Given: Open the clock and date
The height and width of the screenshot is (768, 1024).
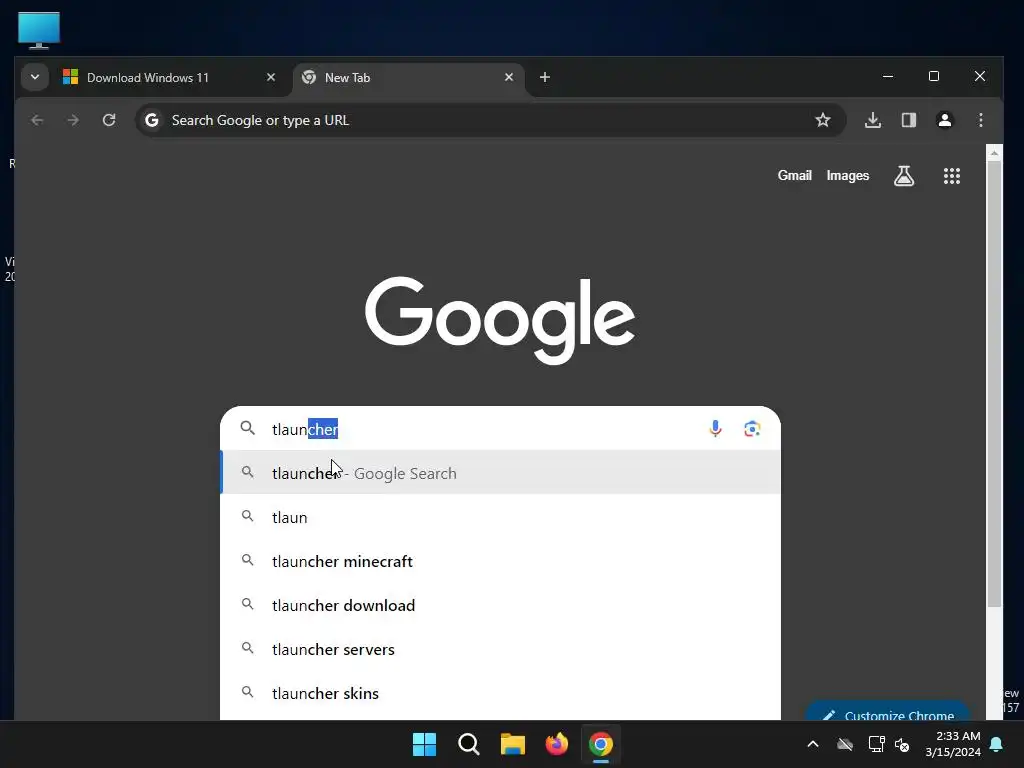Looking at the screenshot, I should [953, 744].
